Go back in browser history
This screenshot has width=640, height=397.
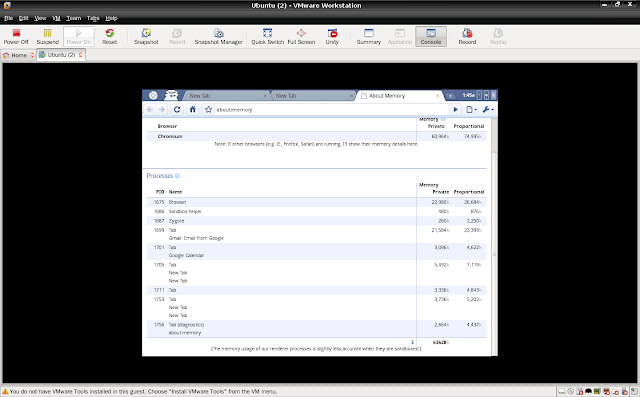click(x=150, y=109)
